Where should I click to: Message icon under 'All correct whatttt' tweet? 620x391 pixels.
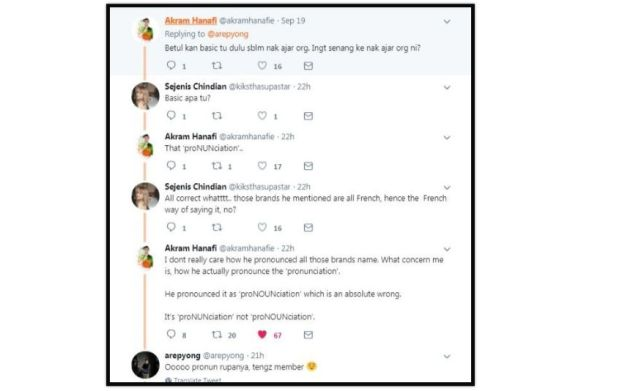[308, 227]
